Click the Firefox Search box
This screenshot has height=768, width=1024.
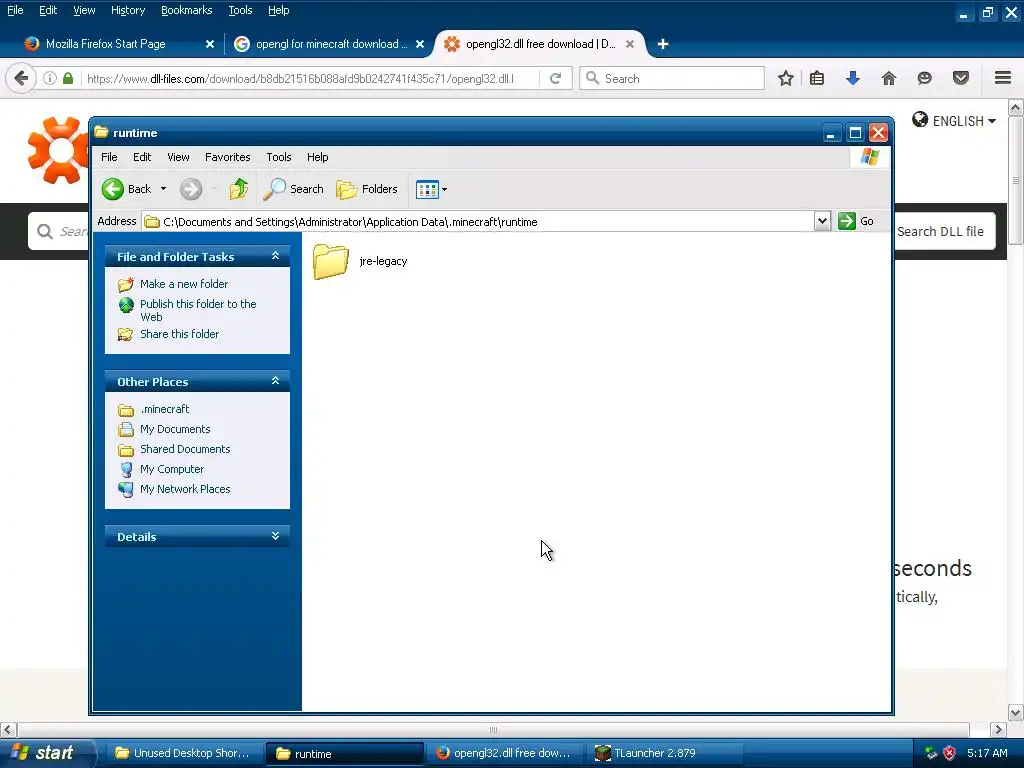click(x=672, y=79)
